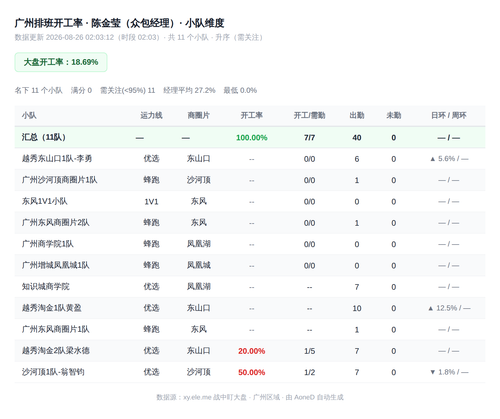Screen dimensions: 500x419
Task: Open the 越秀淘金2队梁水德 row
Action: coord(250,351)
